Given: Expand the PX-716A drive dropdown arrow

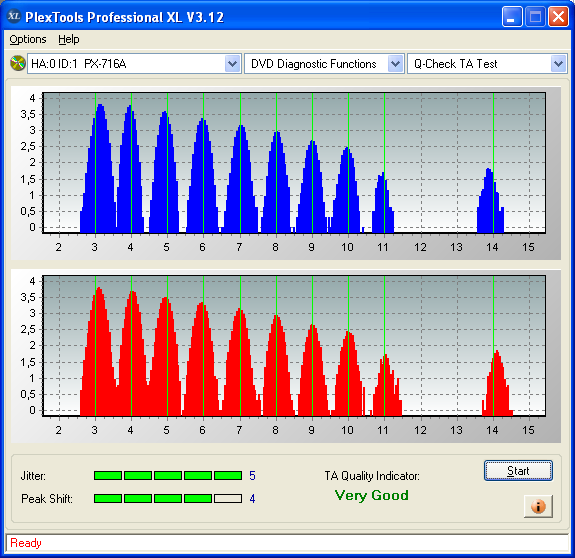Looking at the screenshot, I should [232, 63].
